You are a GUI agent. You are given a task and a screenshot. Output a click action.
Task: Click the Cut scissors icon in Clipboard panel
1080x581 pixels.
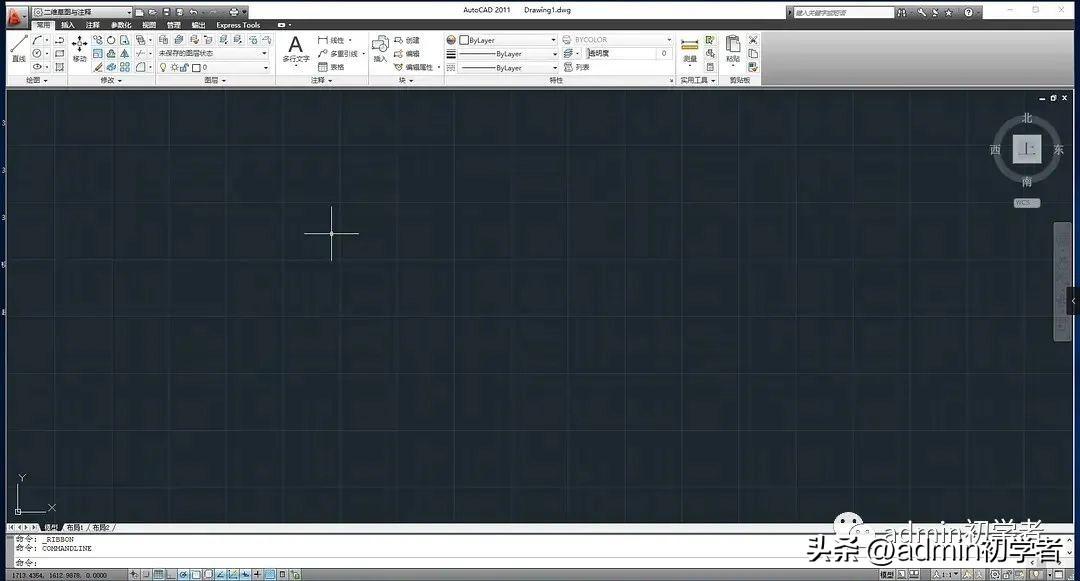[x=753, y=40]
